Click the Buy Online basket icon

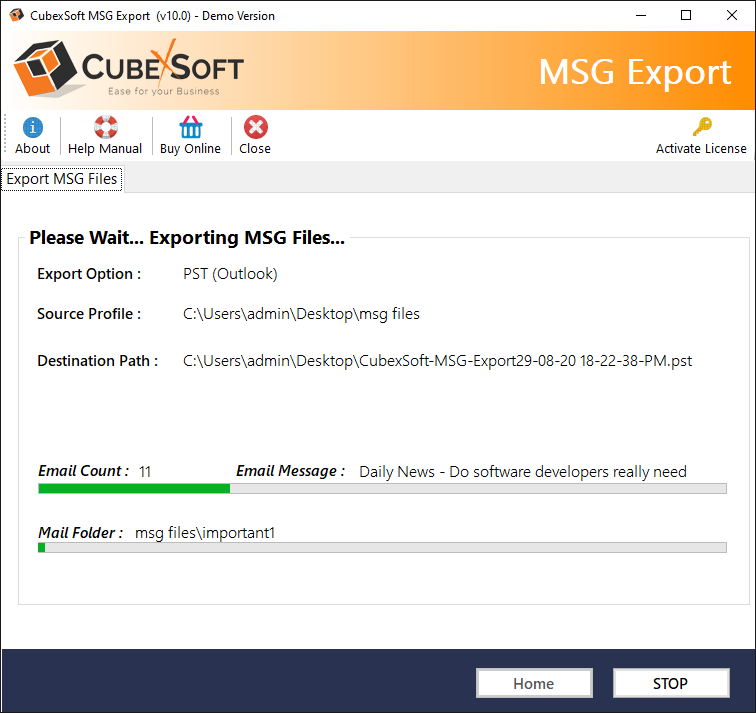point(191,127)
